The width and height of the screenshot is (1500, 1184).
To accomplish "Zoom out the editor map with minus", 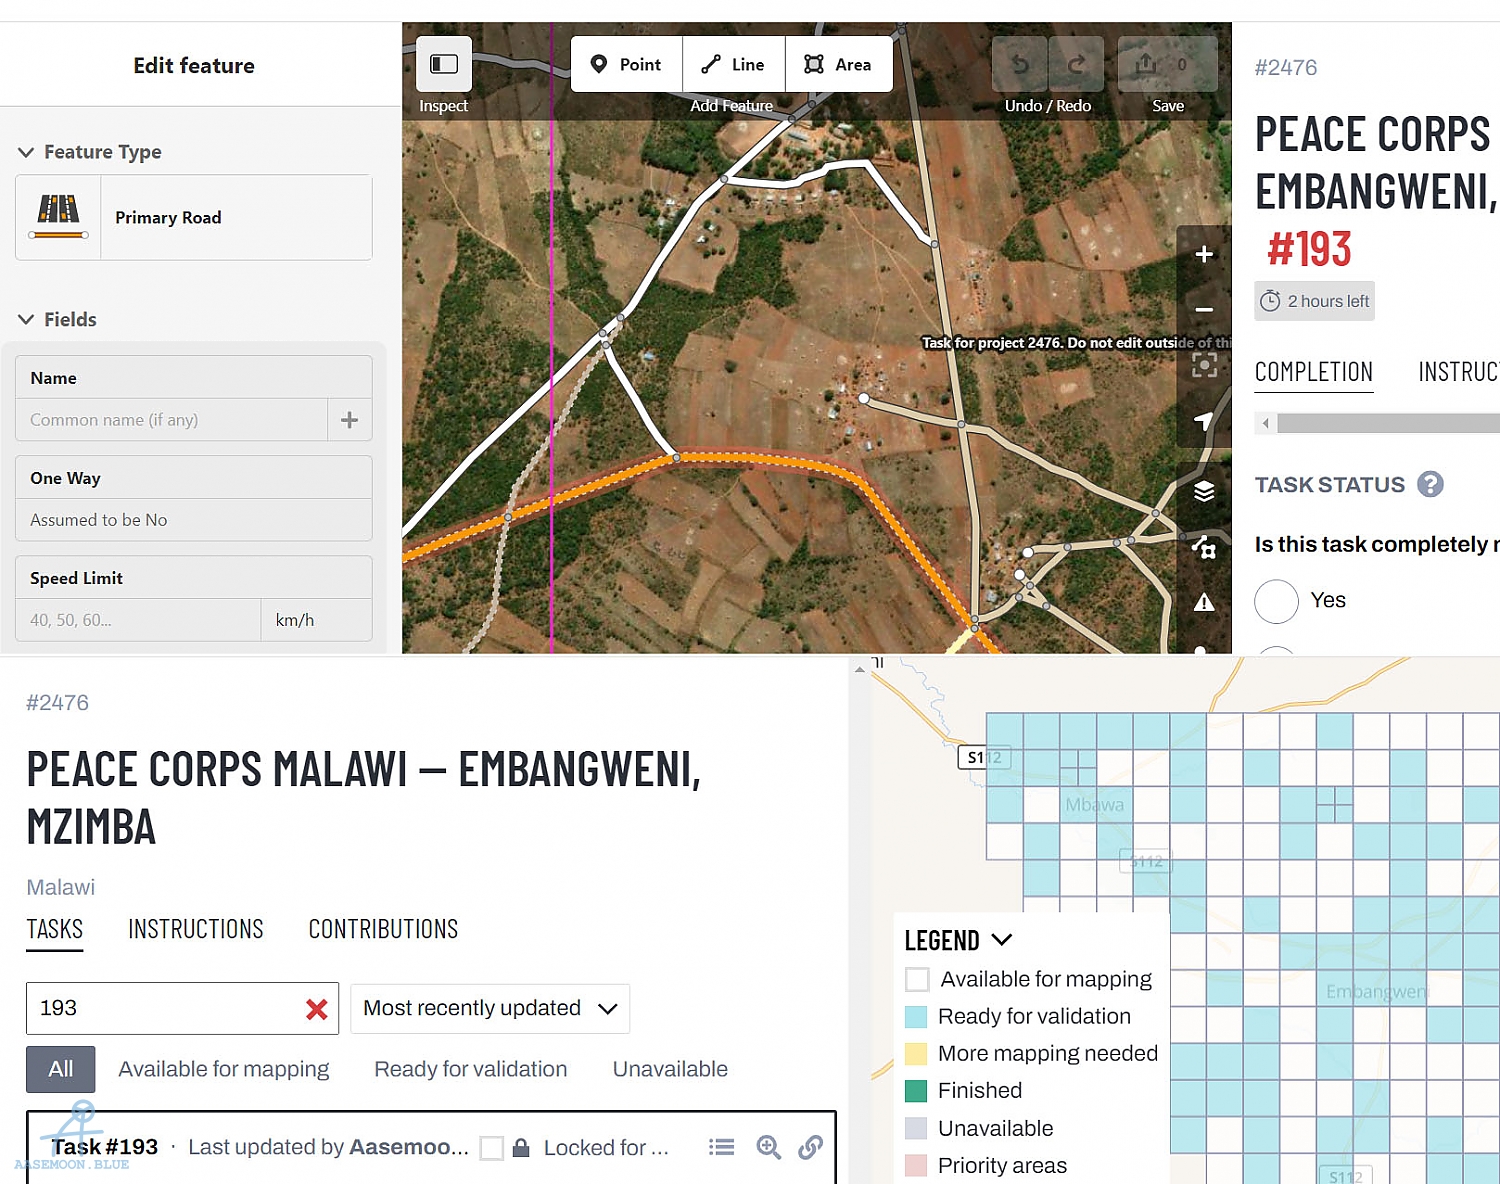I will 1204,309.
